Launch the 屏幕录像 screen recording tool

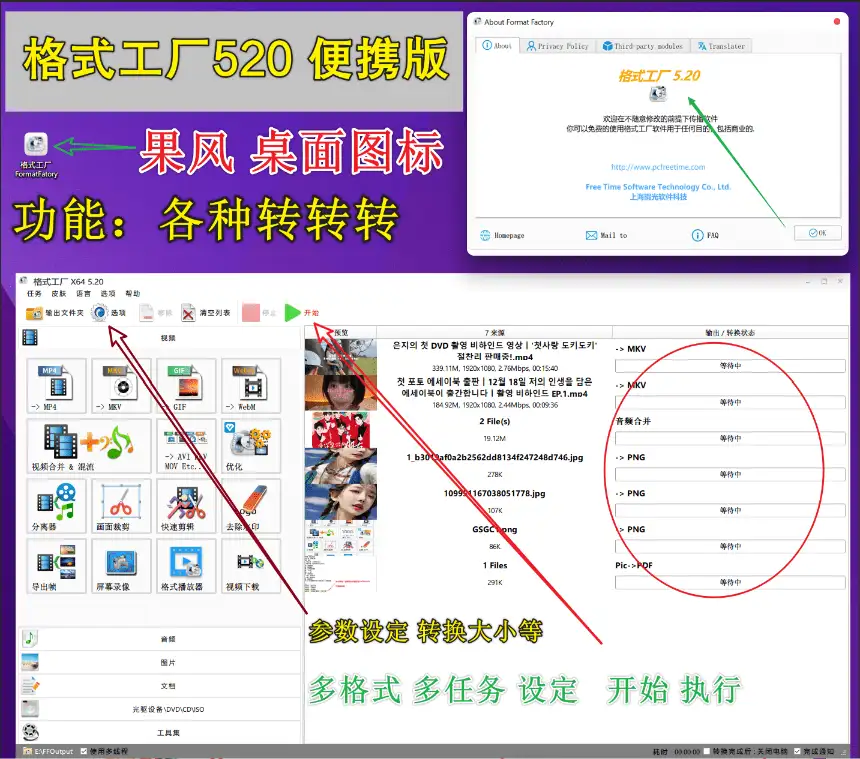[x=121, y=567]
